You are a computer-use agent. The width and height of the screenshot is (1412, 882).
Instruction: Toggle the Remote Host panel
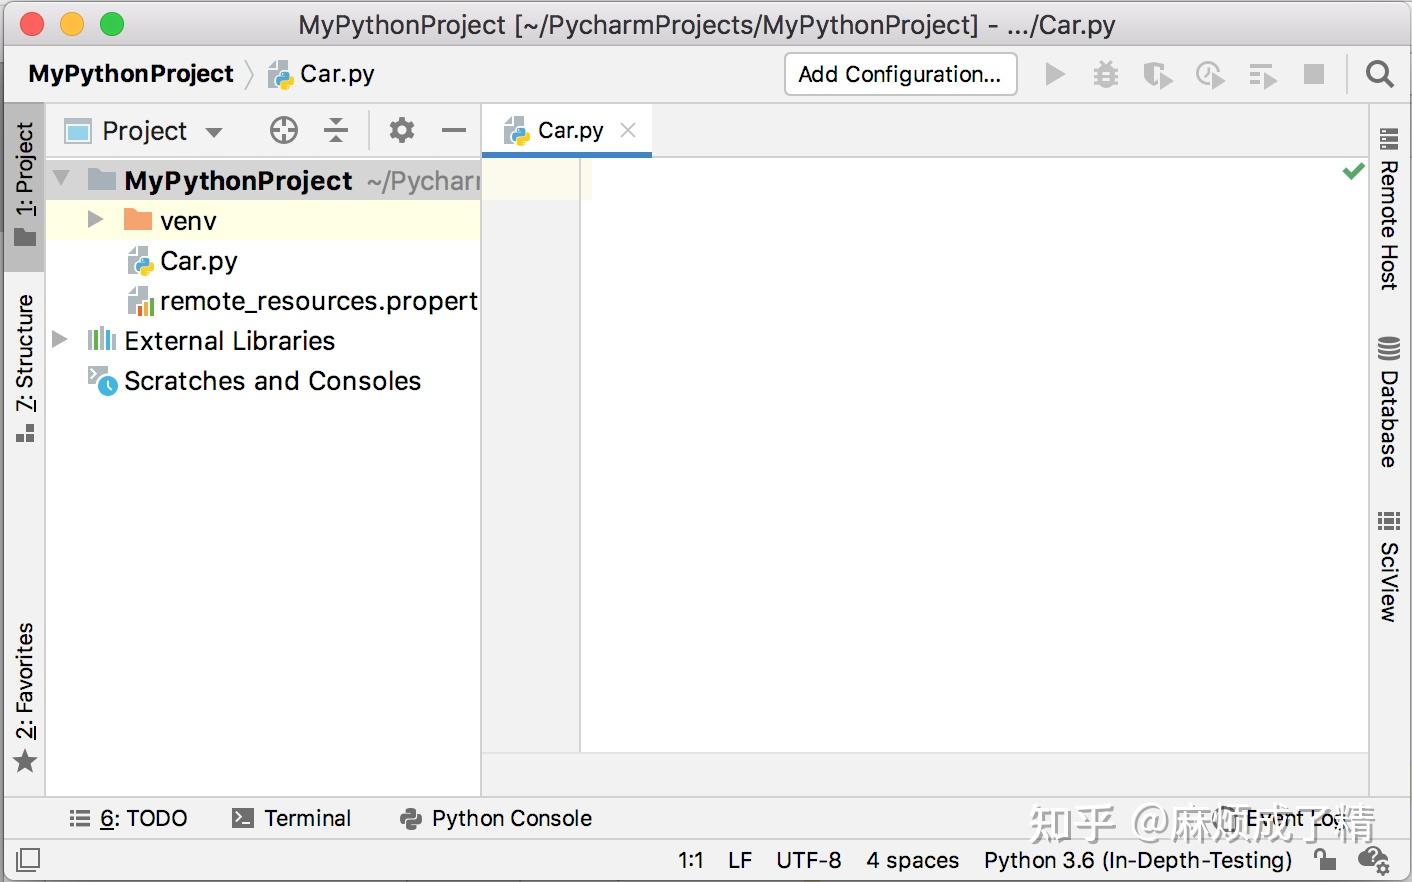coord(1388,215)
